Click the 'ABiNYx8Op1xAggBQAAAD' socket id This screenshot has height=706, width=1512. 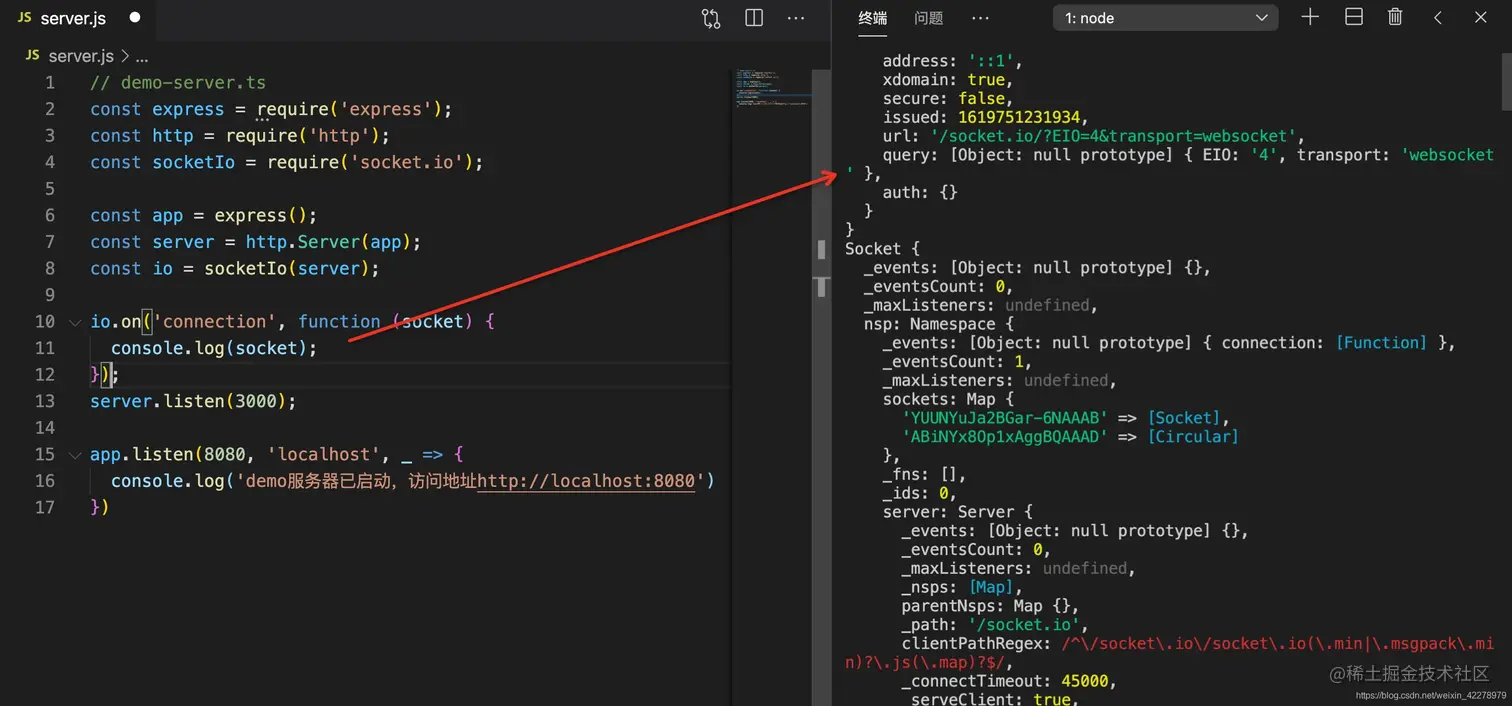1005,437
